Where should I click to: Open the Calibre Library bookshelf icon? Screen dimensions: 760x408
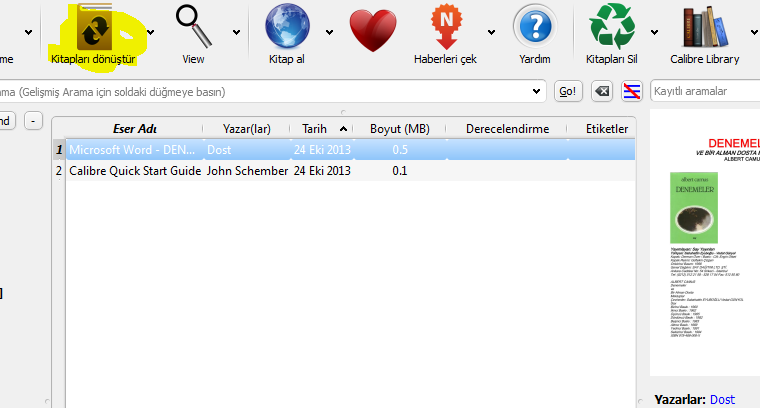[x=705, y=35]
